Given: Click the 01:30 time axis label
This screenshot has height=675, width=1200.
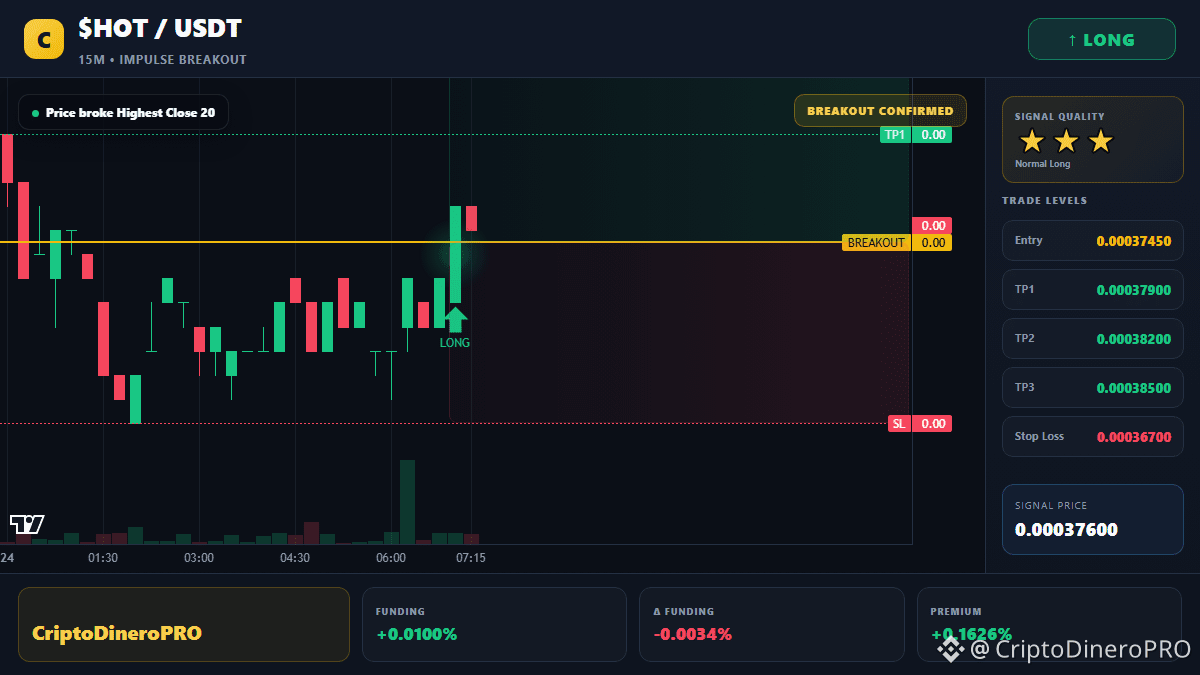Looking at the screenshot, I should pyautogui.click(x=103, y=558).
